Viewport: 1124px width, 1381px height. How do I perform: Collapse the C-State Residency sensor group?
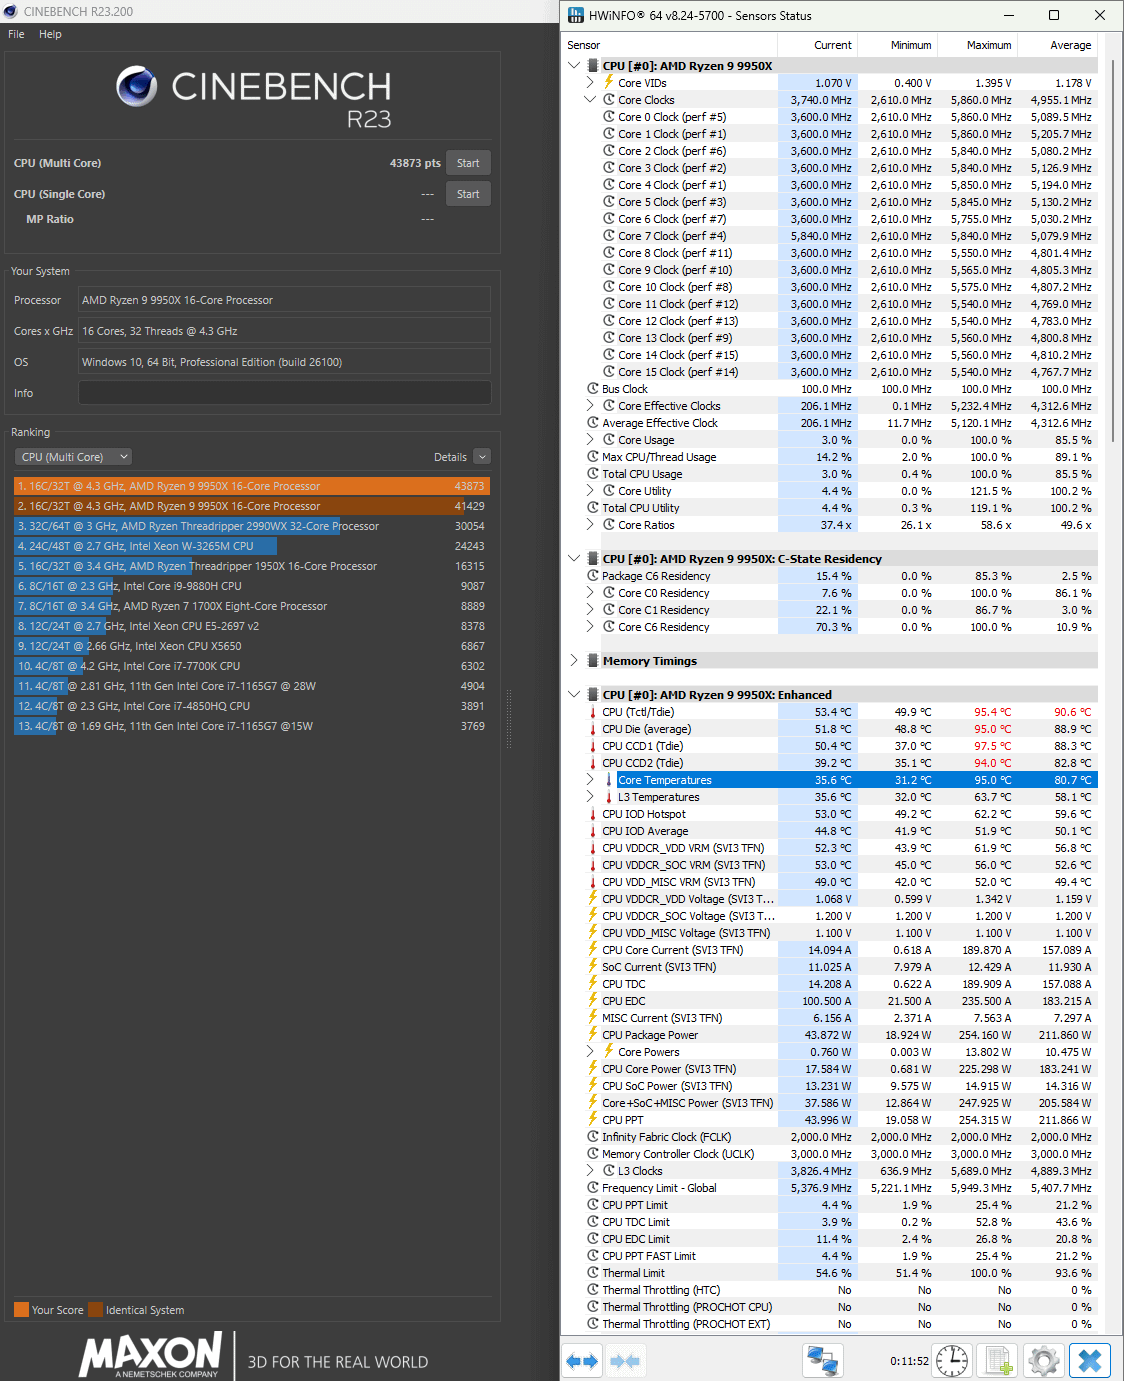(x=574, y=559)
